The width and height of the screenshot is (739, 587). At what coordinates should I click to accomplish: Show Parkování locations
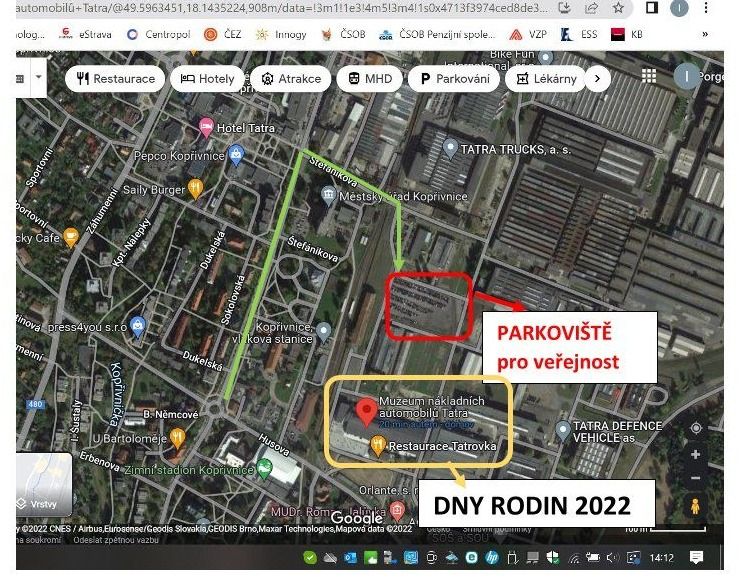point(454,79)
